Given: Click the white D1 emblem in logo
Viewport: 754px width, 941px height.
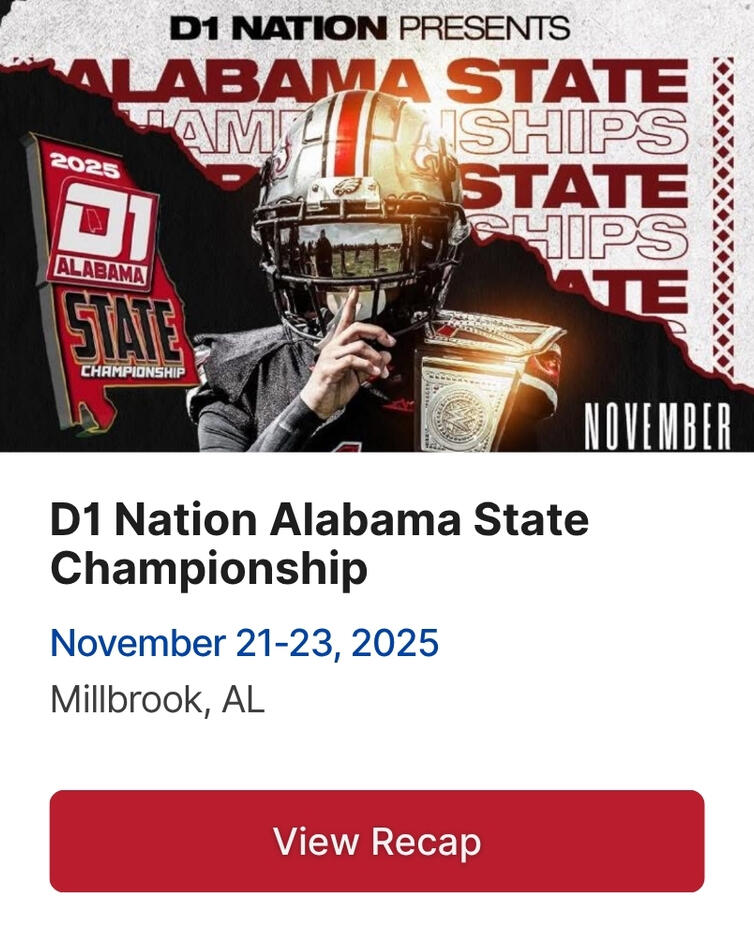Looking at the screenshot, I should click(103, 225).
